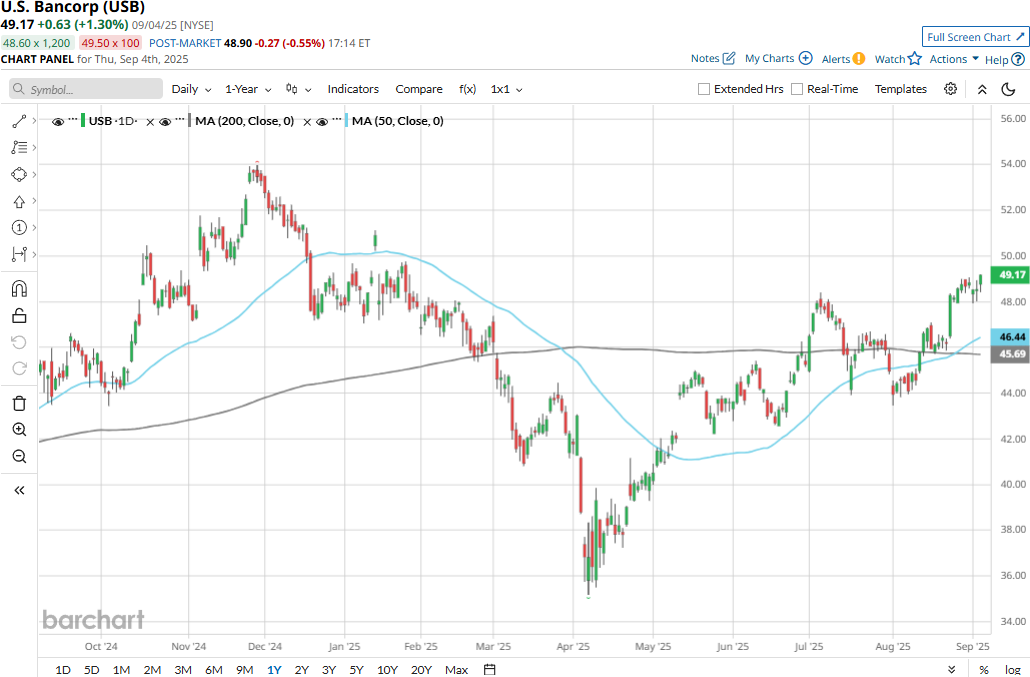Delete drawings with the trash icon
The image size is (1030, 677).
(19, 403)
